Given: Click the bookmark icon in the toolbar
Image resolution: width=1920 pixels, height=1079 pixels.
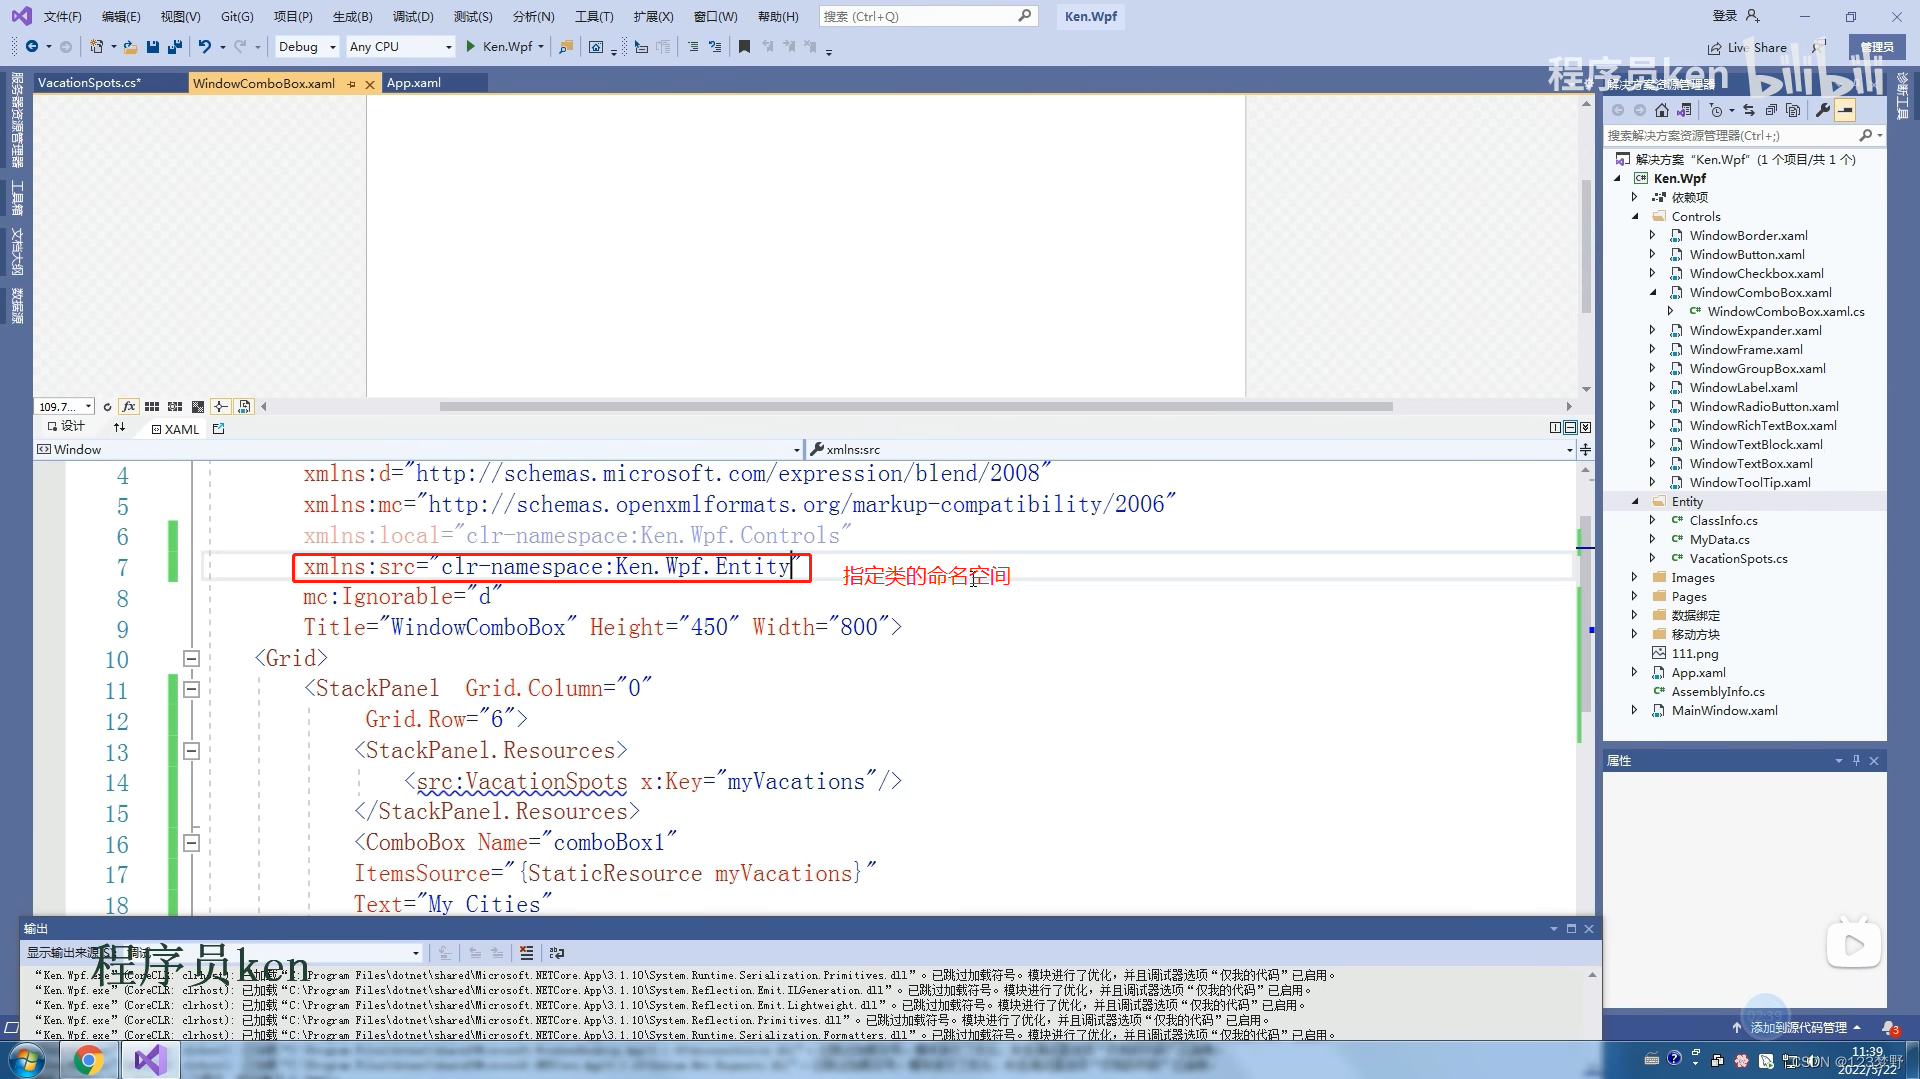Looking at the screenshot, I should [744, 47].
